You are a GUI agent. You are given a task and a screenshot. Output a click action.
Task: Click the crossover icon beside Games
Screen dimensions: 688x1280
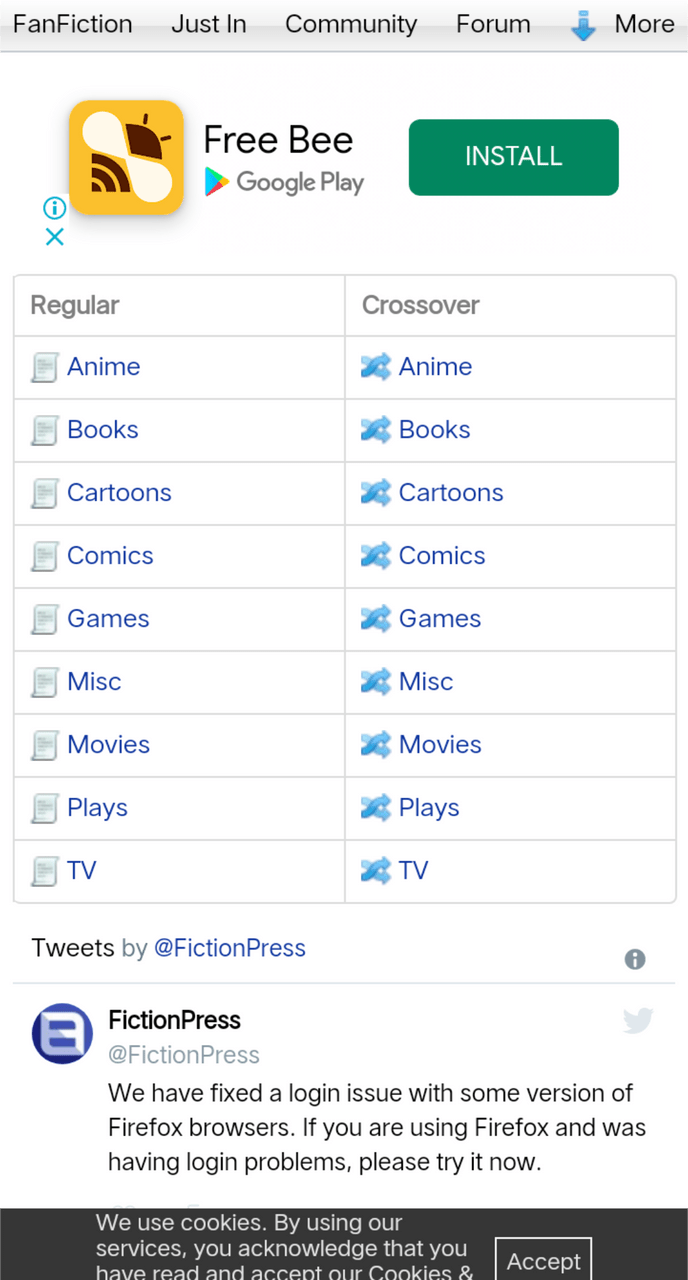pos(375,619)
